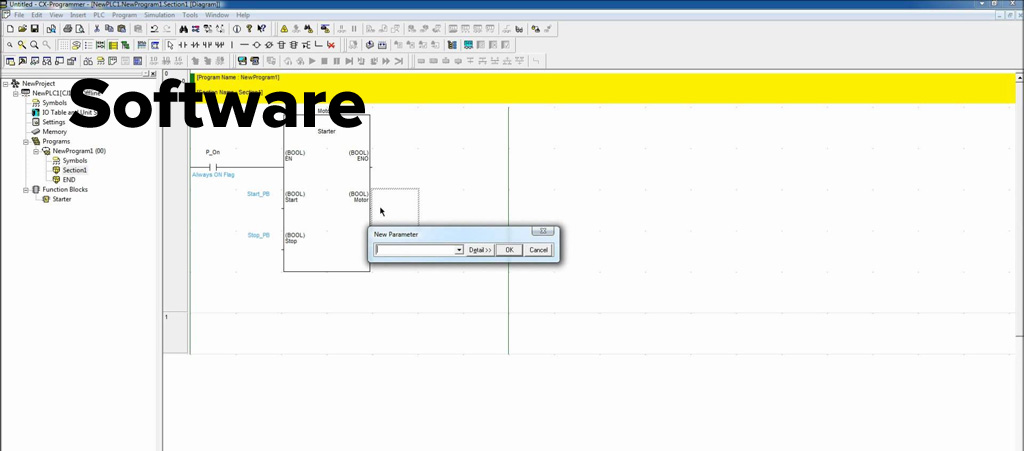
Task: Undo last action with Undo icon
Action: tap(154, 29)
